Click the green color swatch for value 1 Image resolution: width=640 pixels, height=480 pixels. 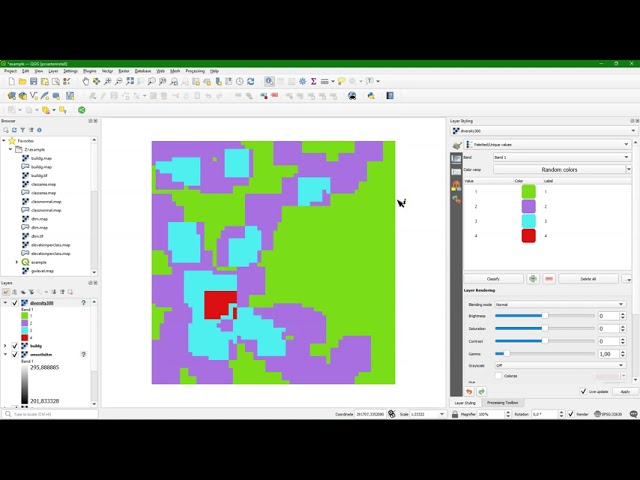coord(529,191)
